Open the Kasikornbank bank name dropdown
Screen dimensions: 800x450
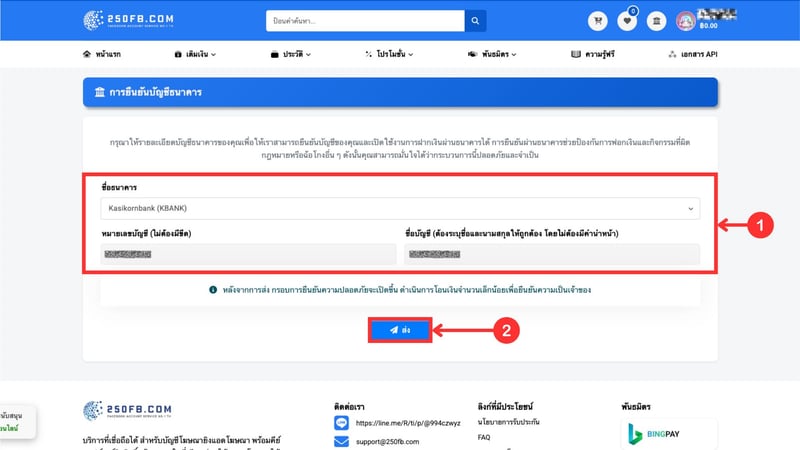click(400, 208)
